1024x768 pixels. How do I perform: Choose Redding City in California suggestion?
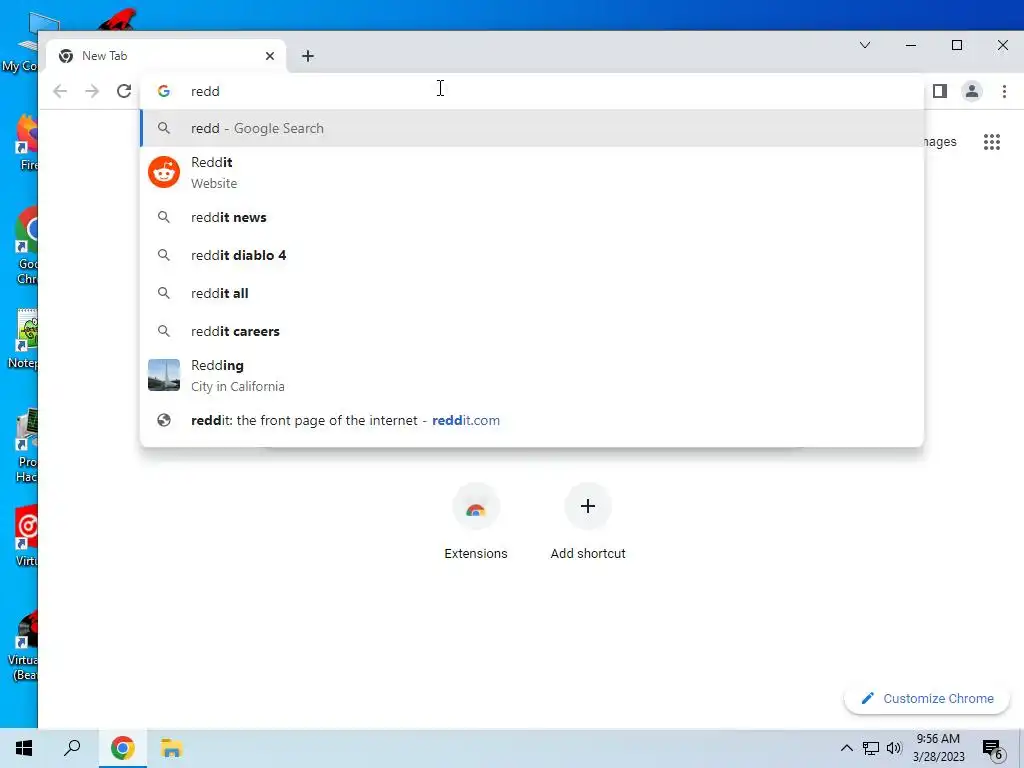click(x=532, y=376)
